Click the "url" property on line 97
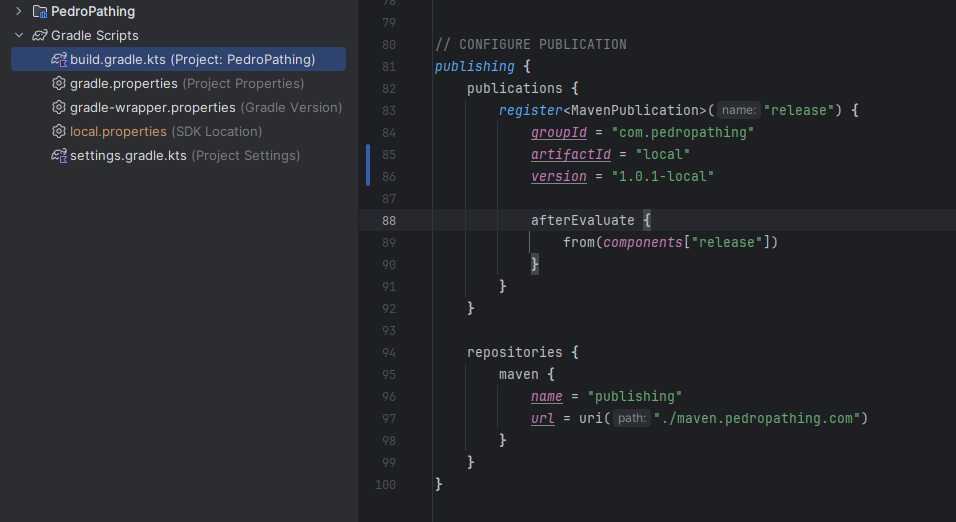Image resolution: width=956 pixels, height=522 pixels. (543, 418)
